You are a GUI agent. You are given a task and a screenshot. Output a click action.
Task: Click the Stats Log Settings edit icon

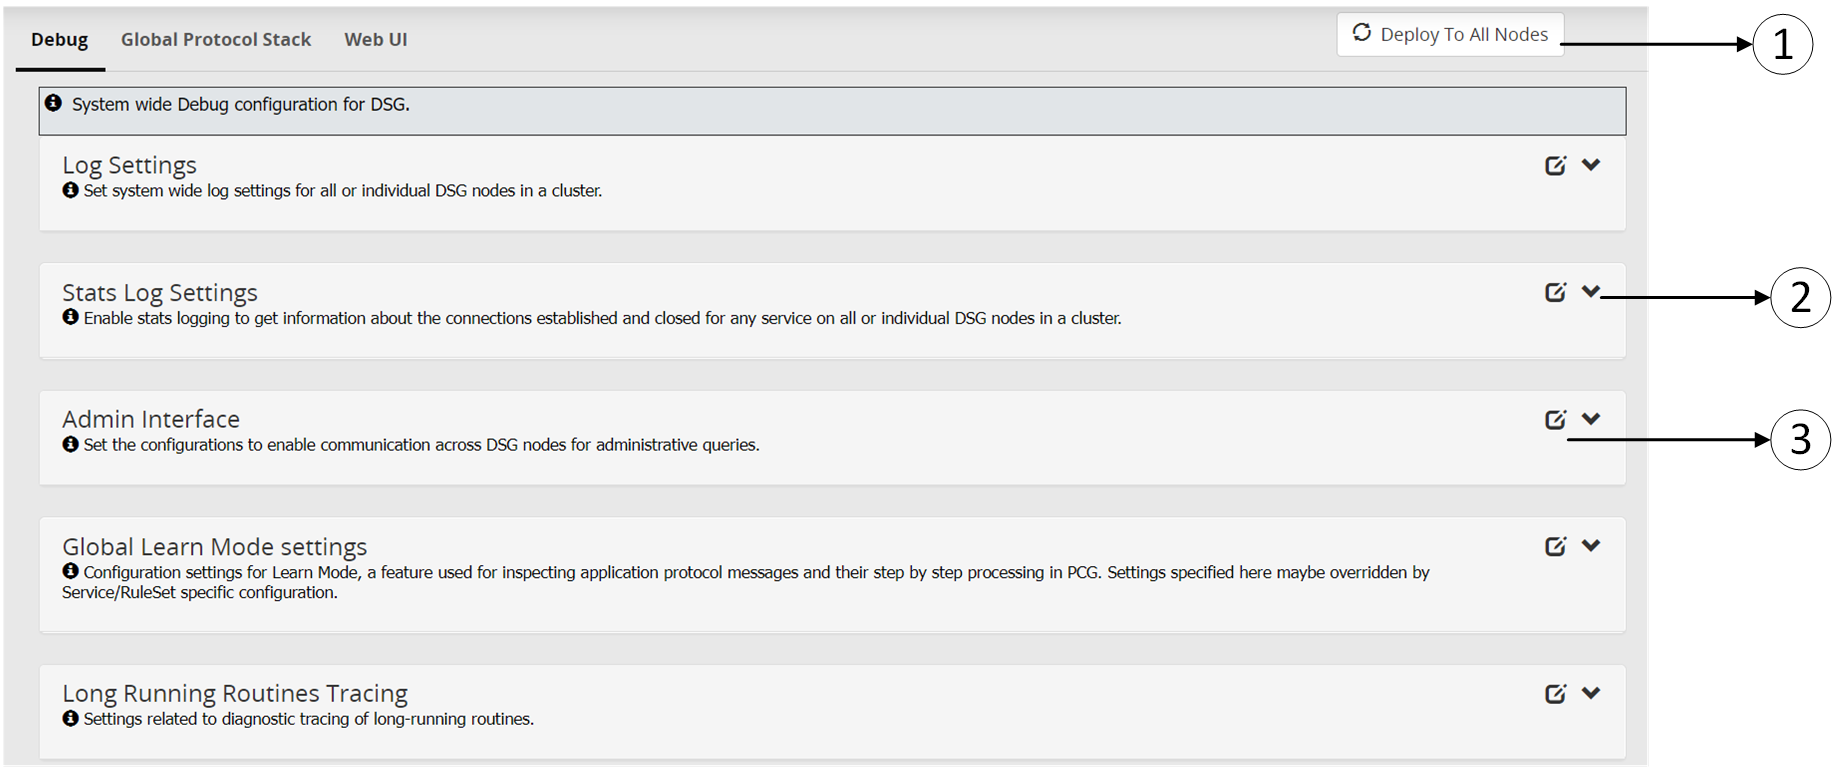tap(1555, 293)
